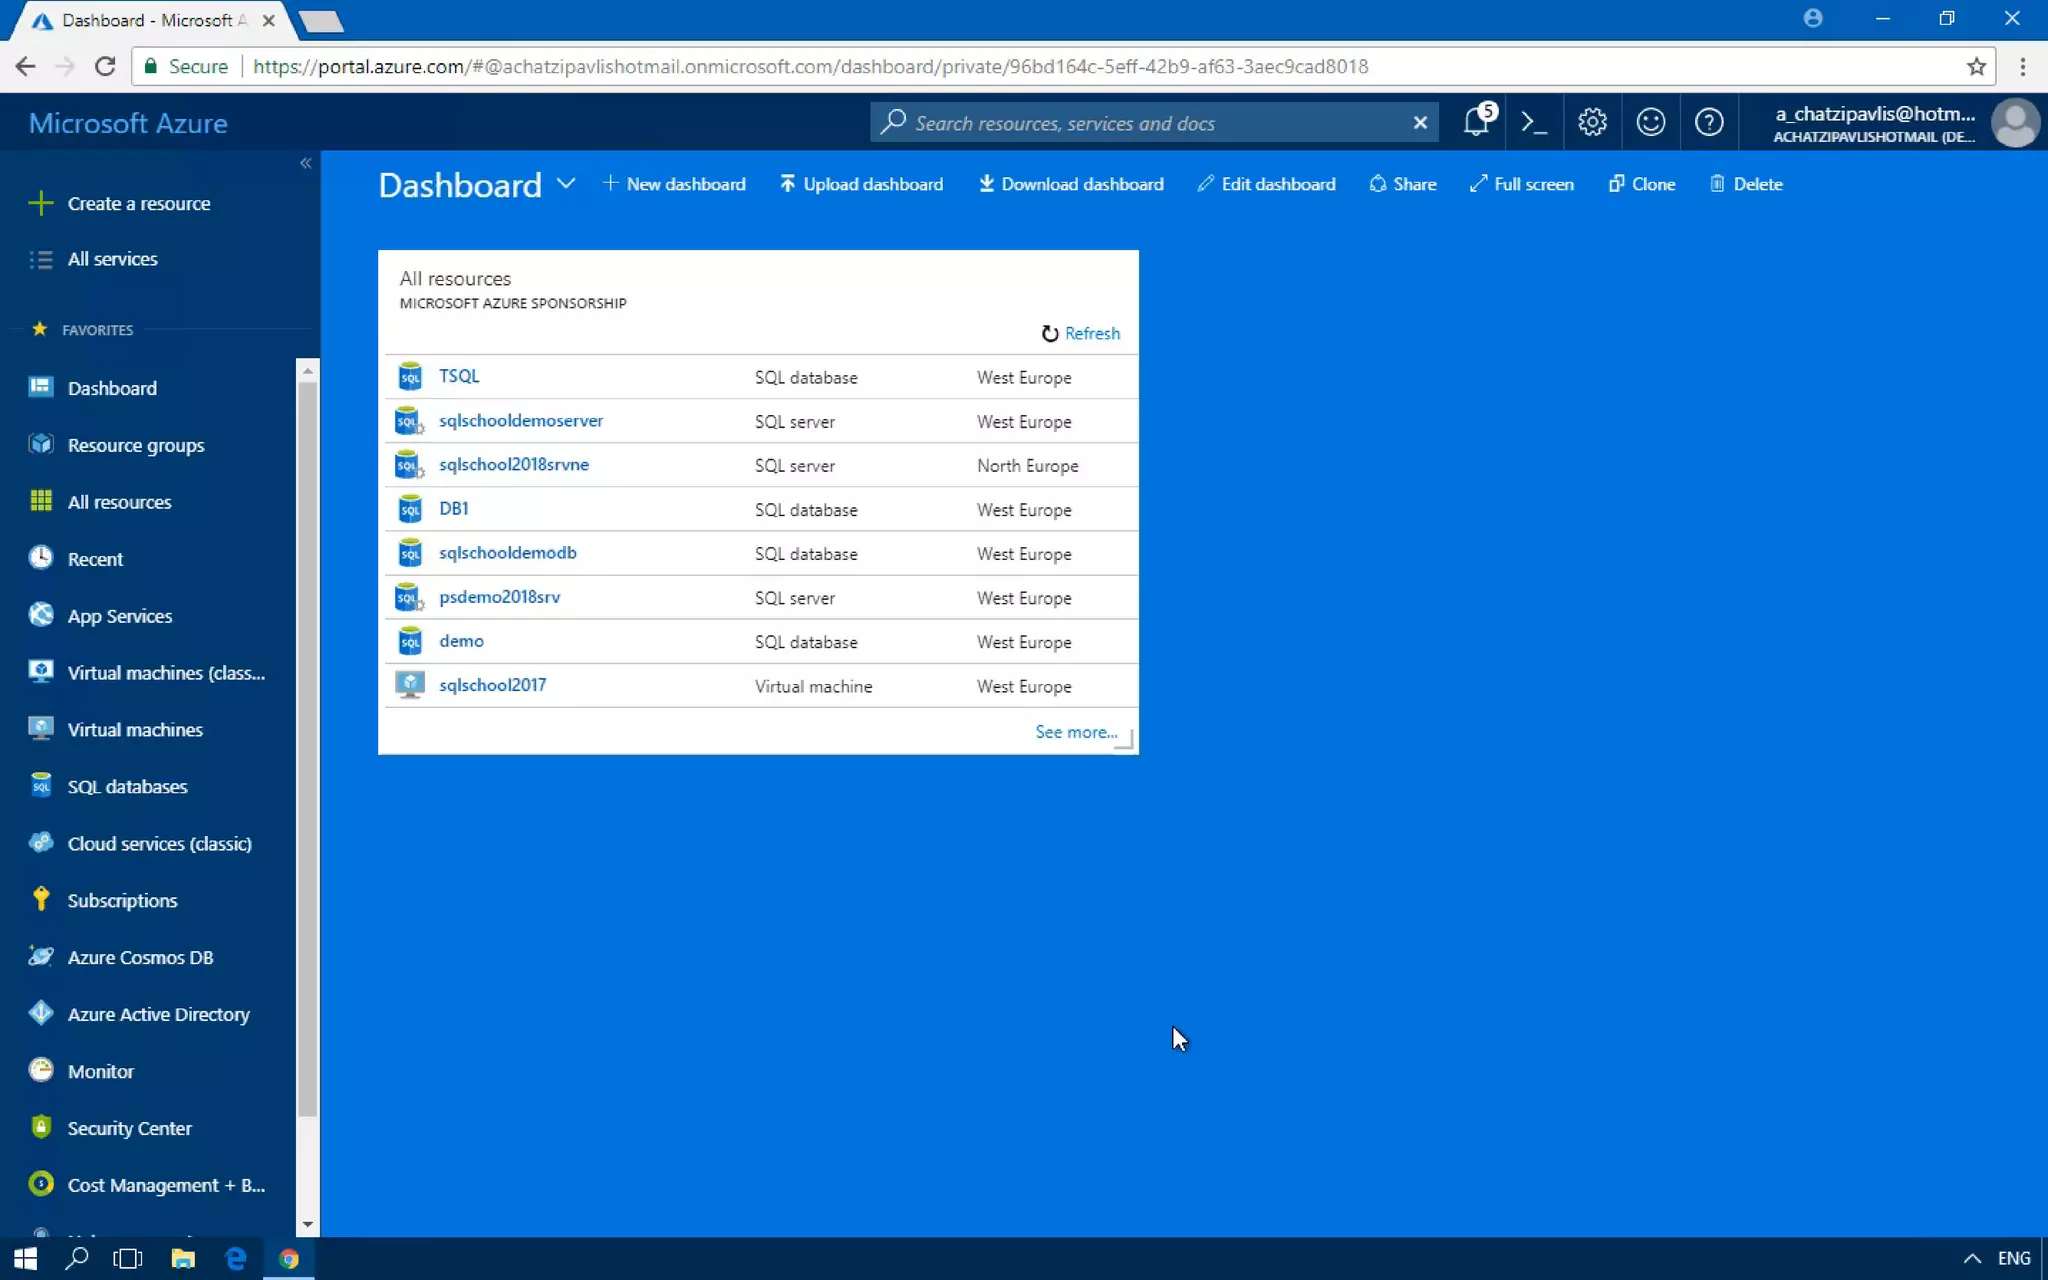
Task: Click the feedback smiley face icon
Action: coord(1650,123)
